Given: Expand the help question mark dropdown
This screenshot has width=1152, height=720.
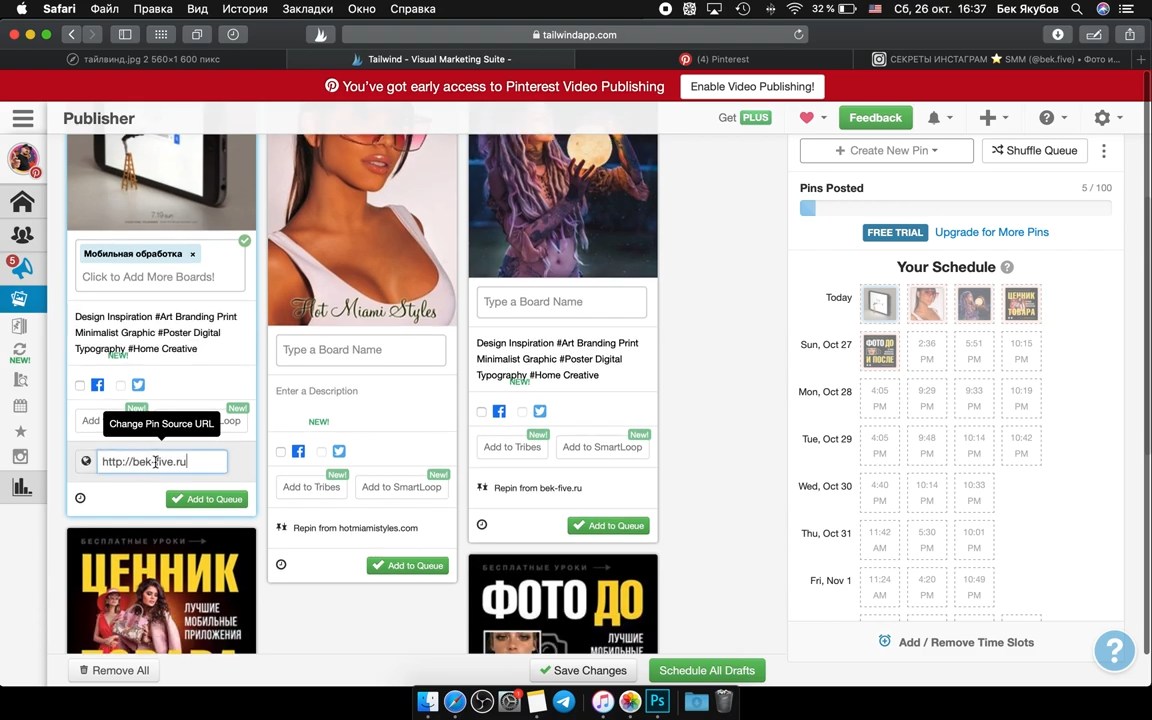Looking at the screenshot, I should (x=1051, y=118).
